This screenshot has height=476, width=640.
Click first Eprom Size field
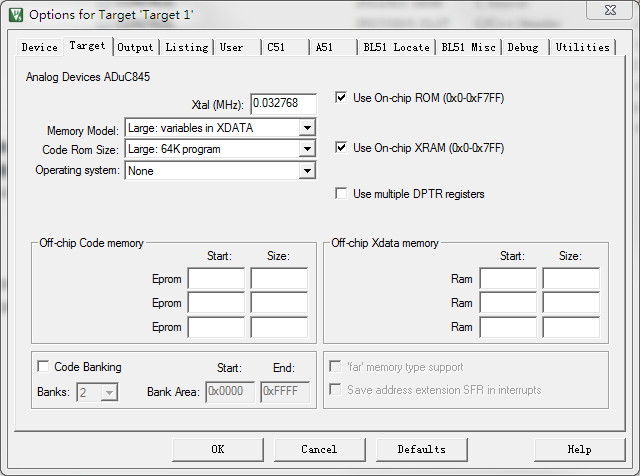point(279,279)
